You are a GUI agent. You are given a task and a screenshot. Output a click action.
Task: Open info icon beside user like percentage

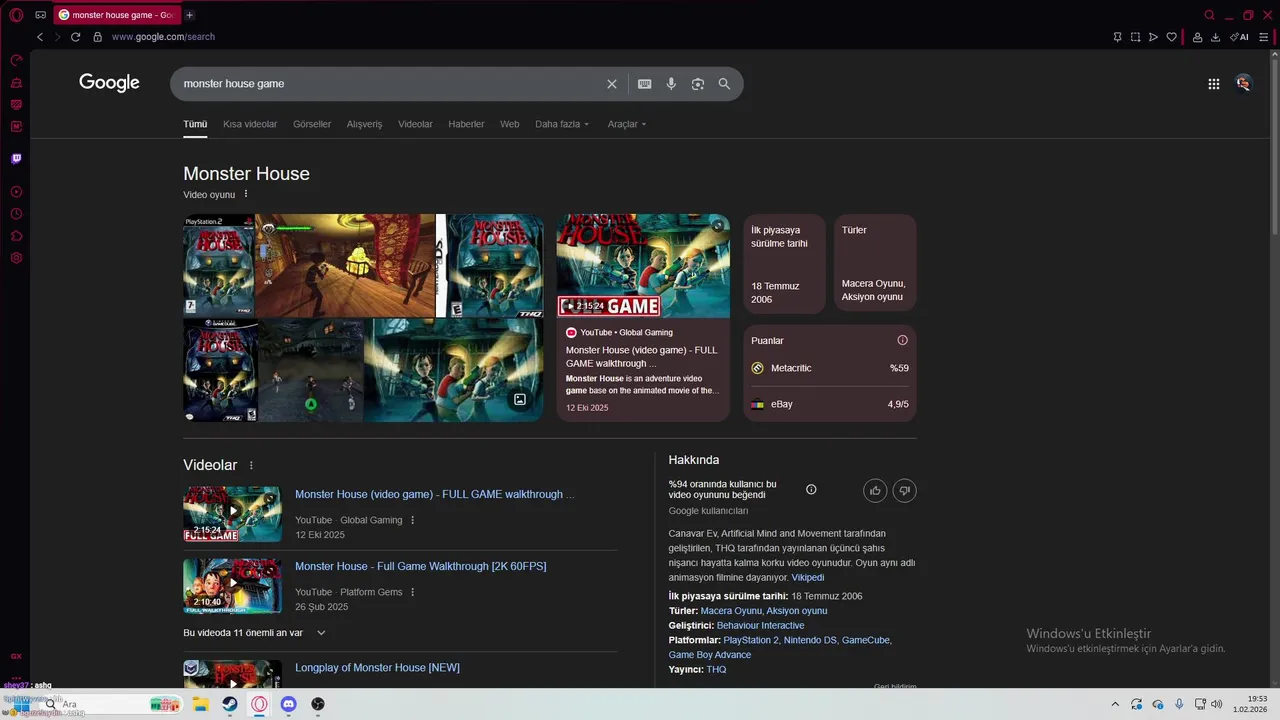click(x=811, y=489)
